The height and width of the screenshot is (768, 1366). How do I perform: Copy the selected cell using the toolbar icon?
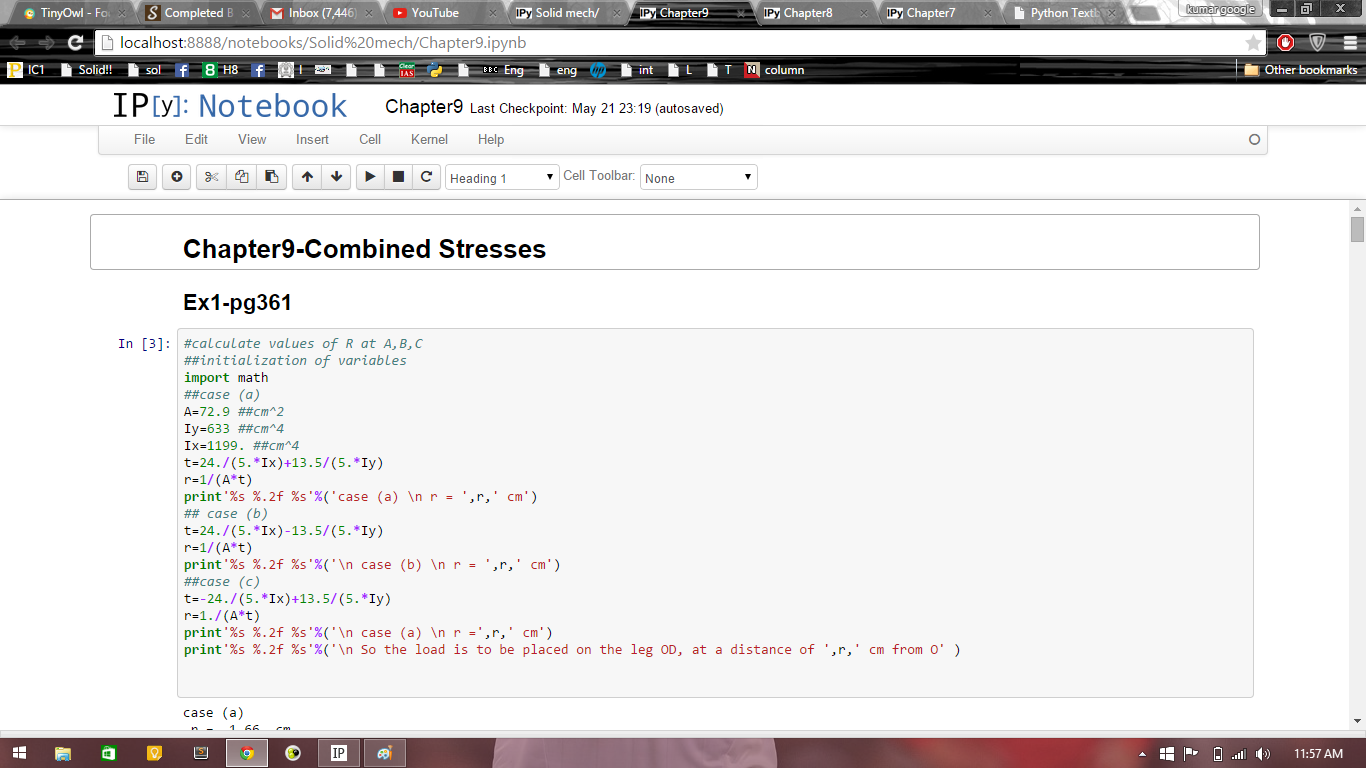point(241,177)
